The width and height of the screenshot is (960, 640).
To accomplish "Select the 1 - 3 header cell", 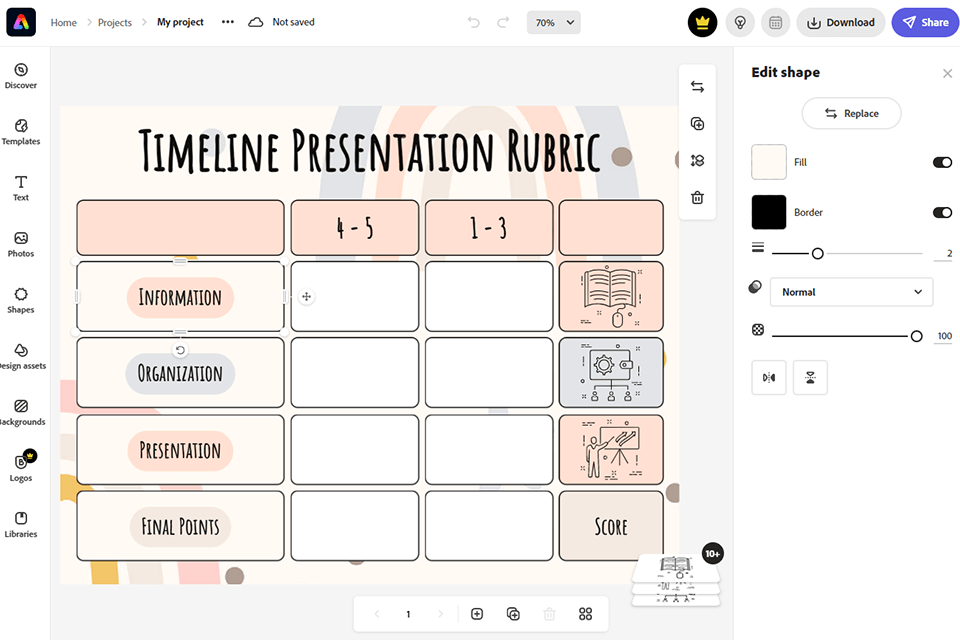I will (489, 228).
